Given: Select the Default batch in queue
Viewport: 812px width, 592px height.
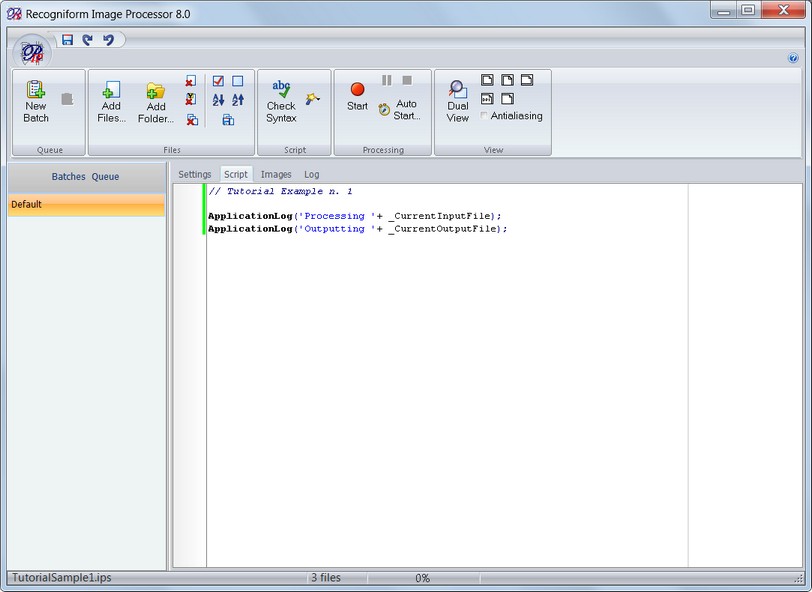Looking at the screenshot, I should (x=86, y=205).
